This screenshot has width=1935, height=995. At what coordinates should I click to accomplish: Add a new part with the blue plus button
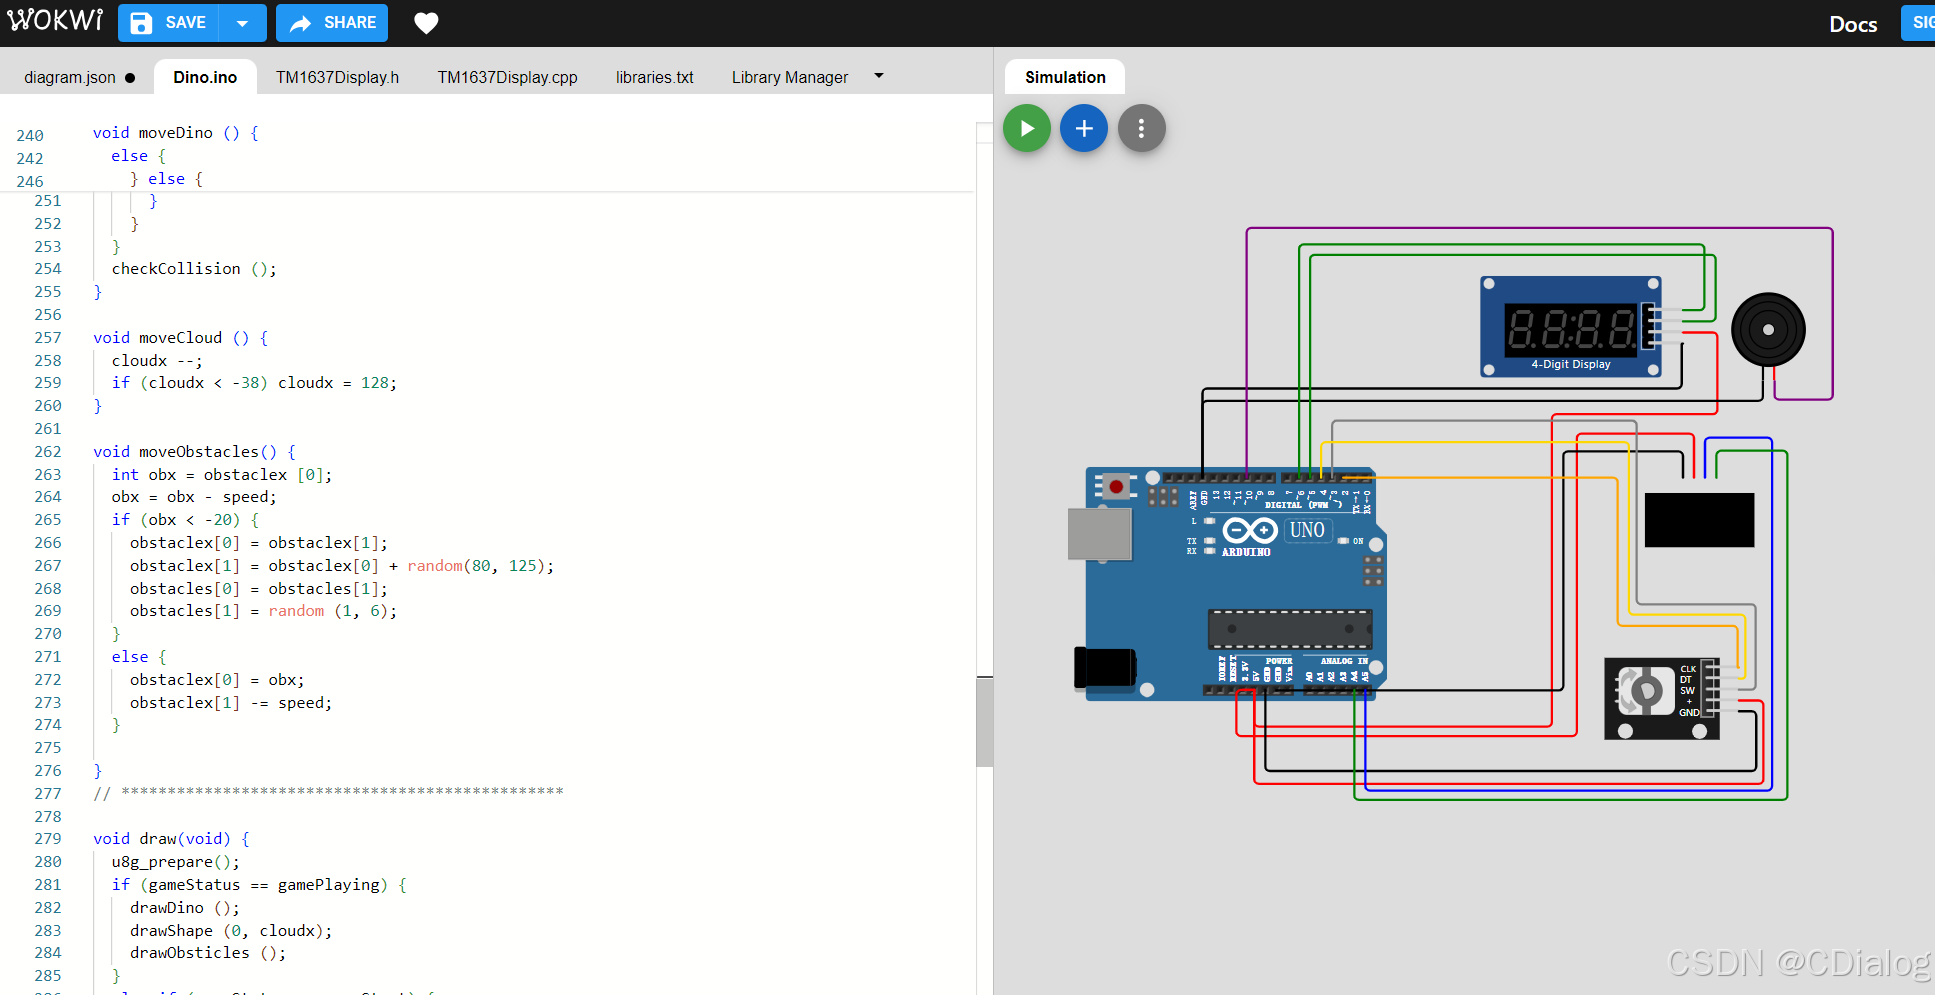[x=1084, y=128]
